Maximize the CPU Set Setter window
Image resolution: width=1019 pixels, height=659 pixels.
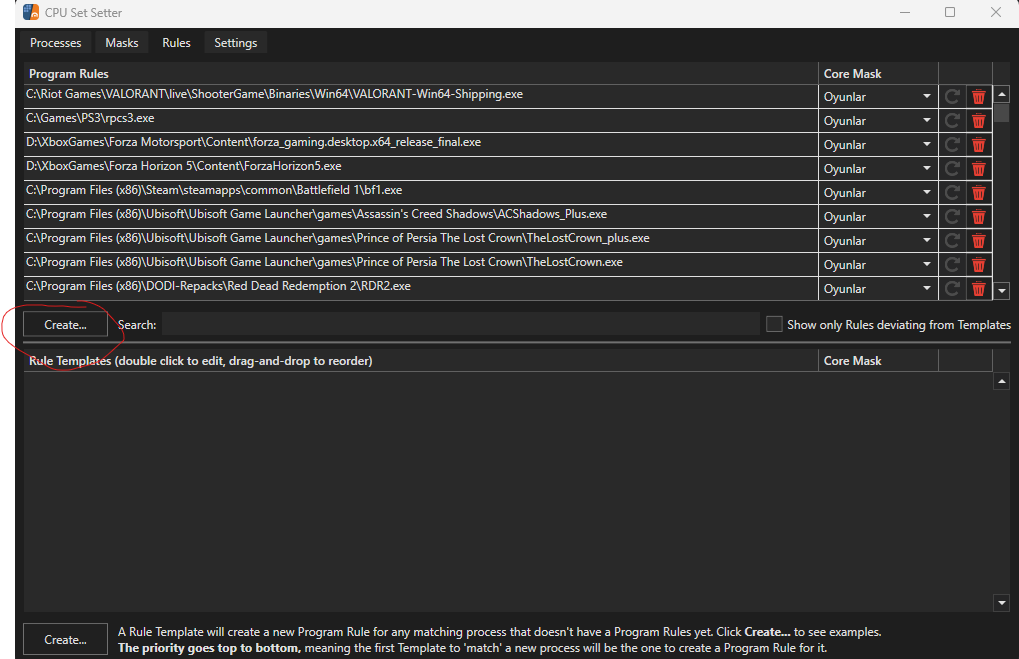click(949, 12)
